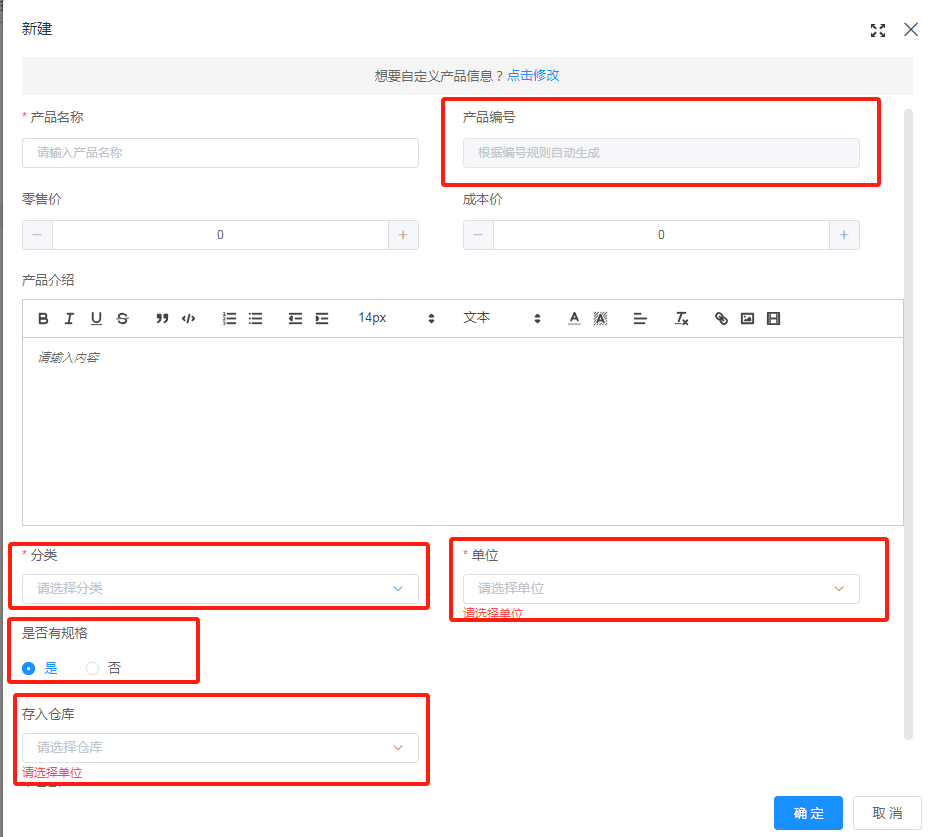Create an ordered numbered list

pyautogui.click(x=229, y=318)
